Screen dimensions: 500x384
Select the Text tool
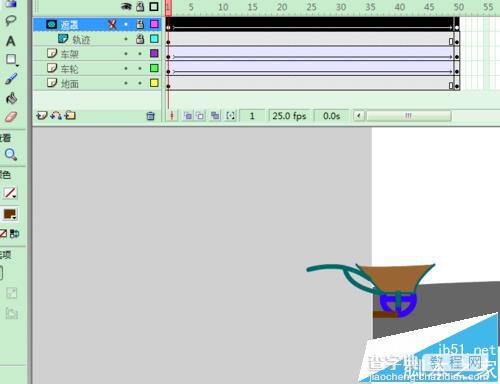click(x=10, y=41)
